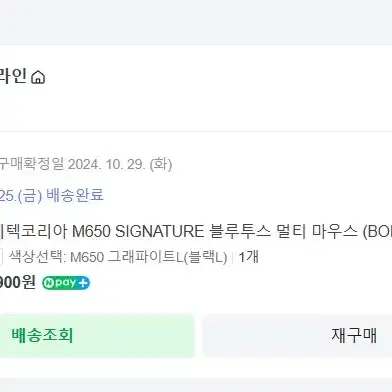The height and width of the screenshot is (392, 392).
Task: Click the store name ending in 라인
Action: [x=13, y=76]
